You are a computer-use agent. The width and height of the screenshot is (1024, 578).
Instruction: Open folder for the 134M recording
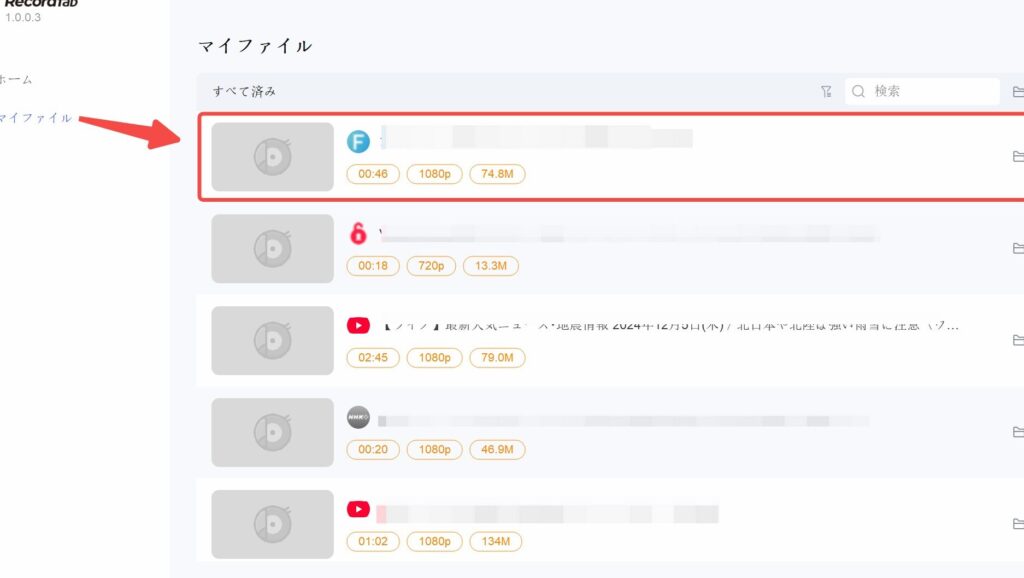click(x=1018, y=524)
